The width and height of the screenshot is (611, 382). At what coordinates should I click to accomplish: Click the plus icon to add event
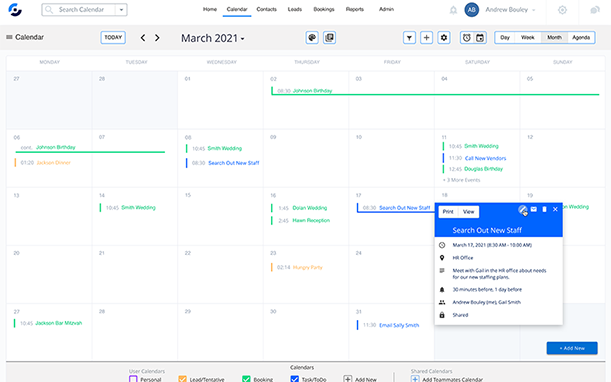click(426, 38)
